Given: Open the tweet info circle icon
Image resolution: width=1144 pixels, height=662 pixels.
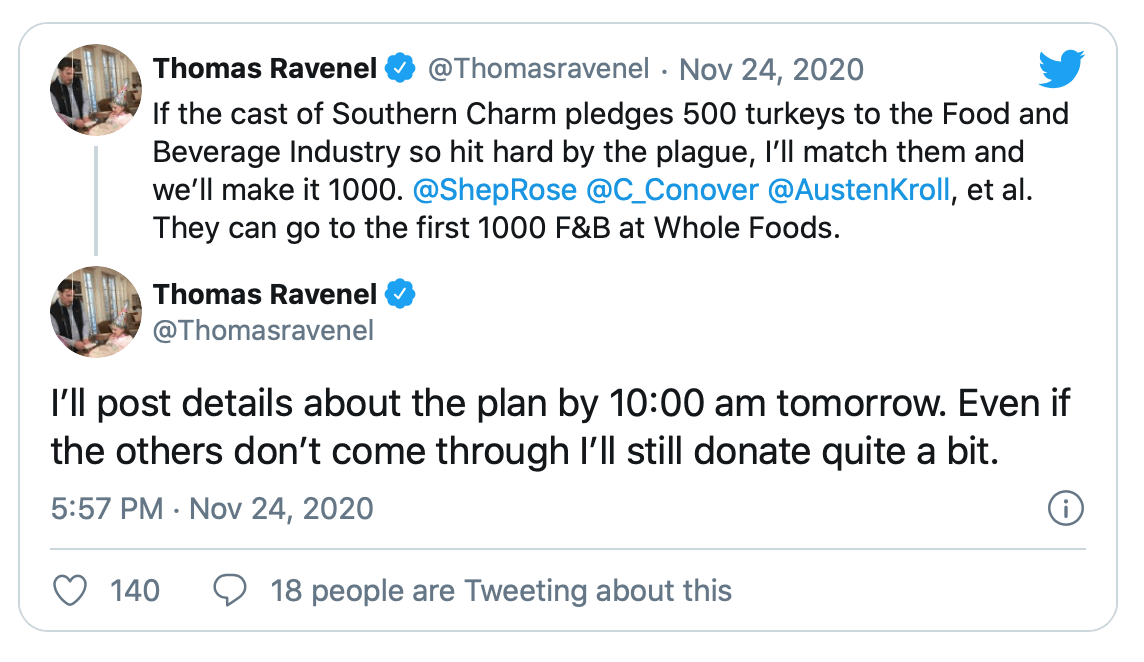Looking at the screenshot, I should 1066,508.
